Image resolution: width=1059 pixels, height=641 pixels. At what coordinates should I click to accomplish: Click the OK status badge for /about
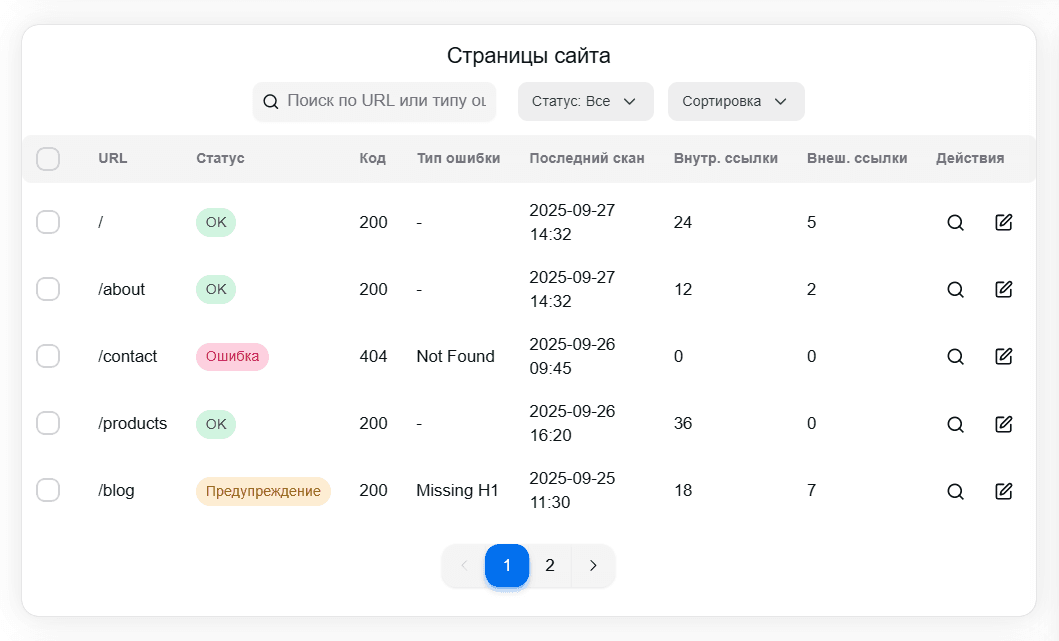(x=215, y=289)
